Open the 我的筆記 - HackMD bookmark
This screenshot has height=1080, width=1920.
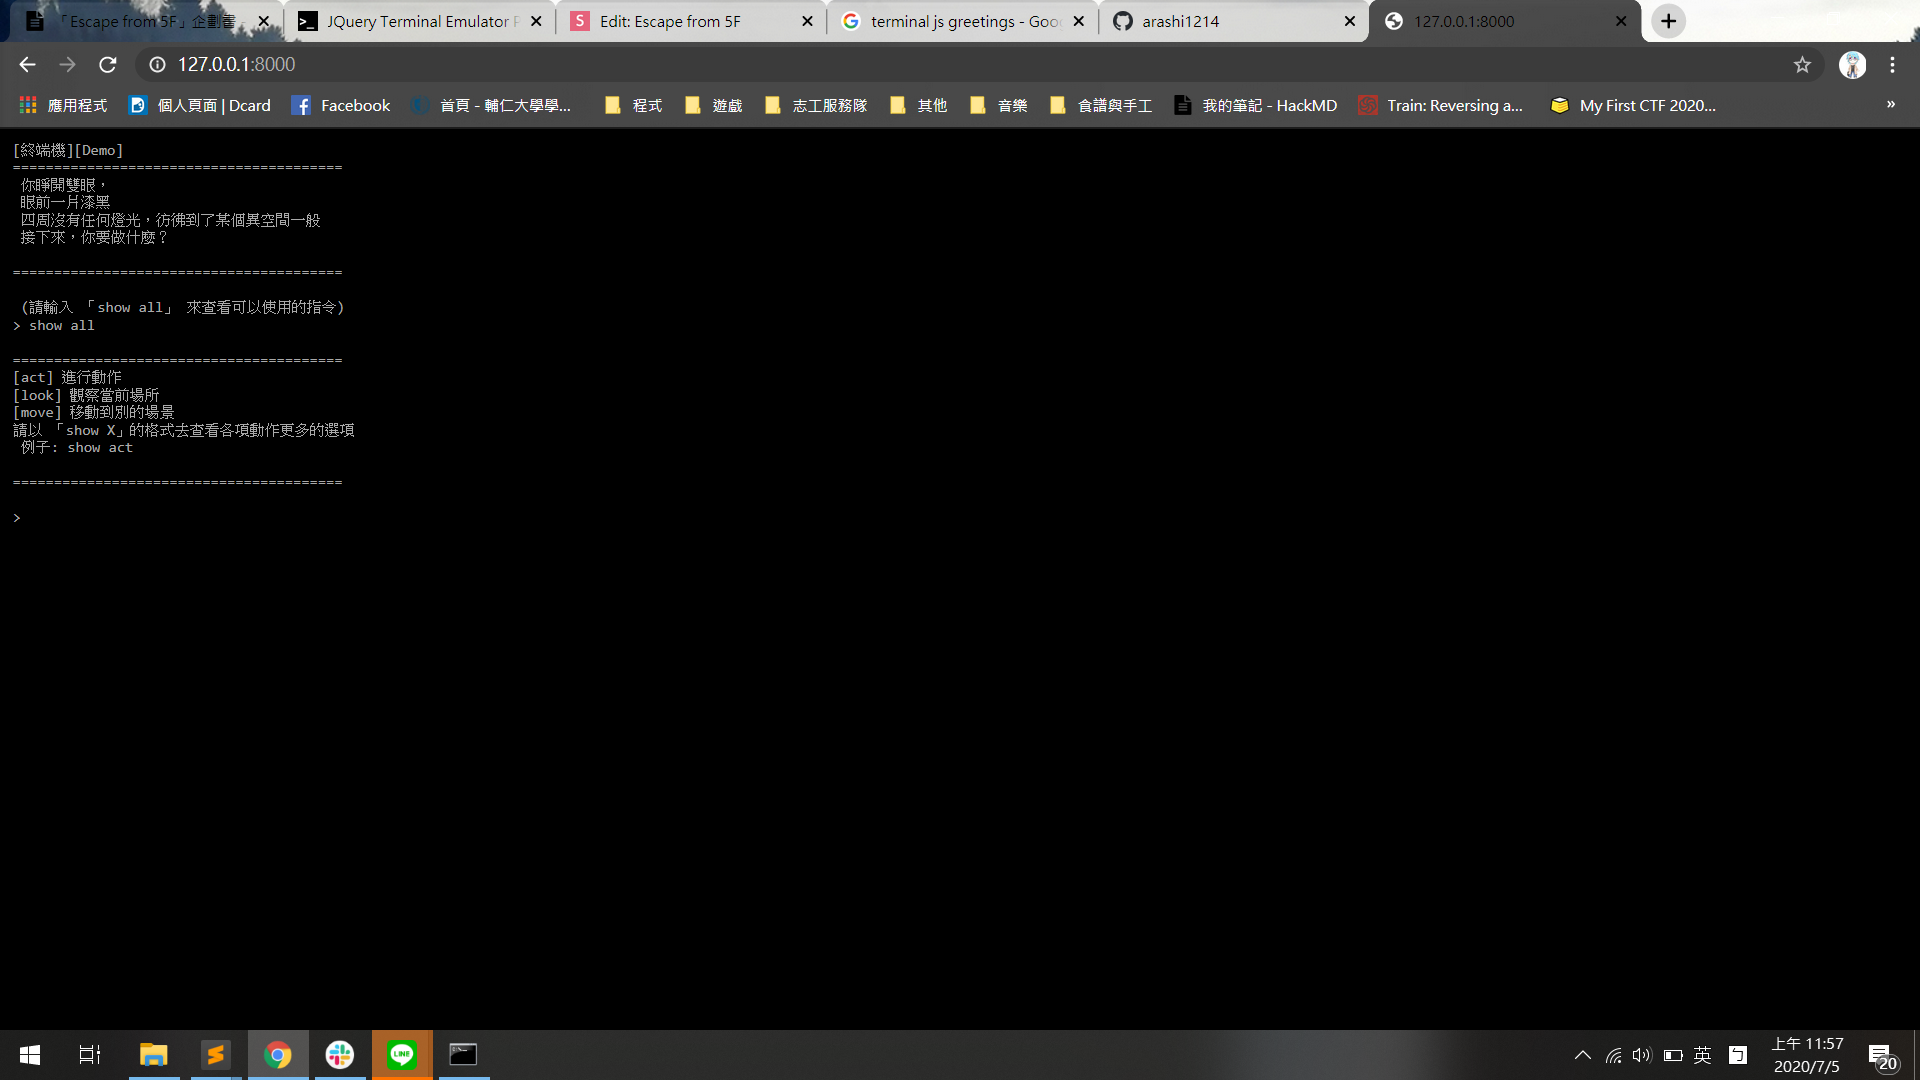pos(1255,105)
